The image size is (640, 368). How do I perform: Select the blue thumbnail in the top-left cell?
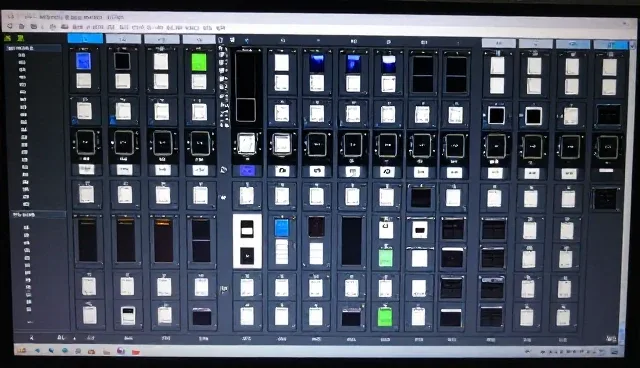click(x=84, y=61)
